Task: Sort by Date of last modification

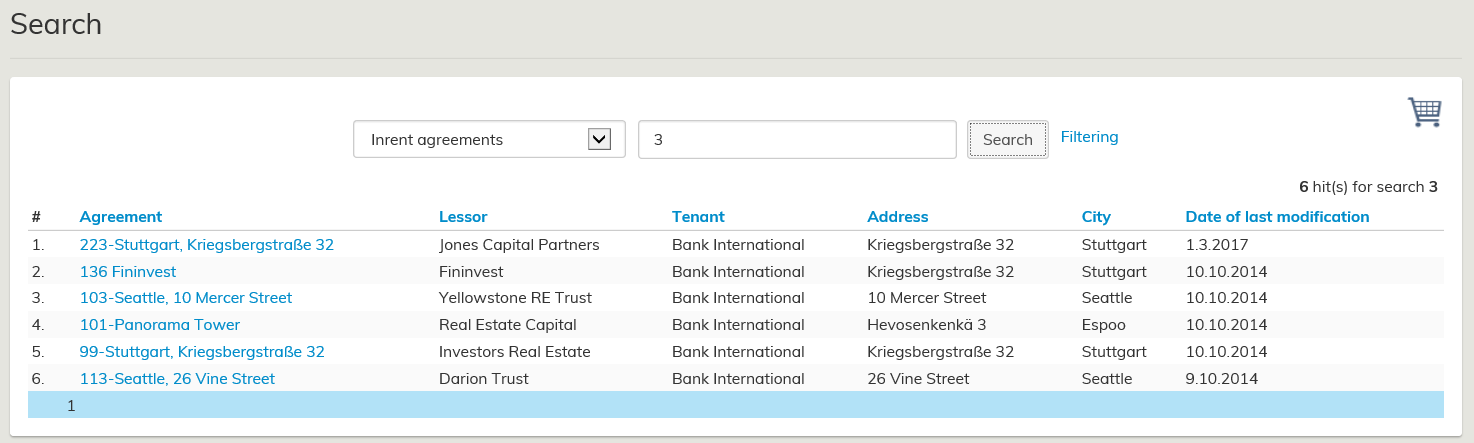Action: [1277, 217]
